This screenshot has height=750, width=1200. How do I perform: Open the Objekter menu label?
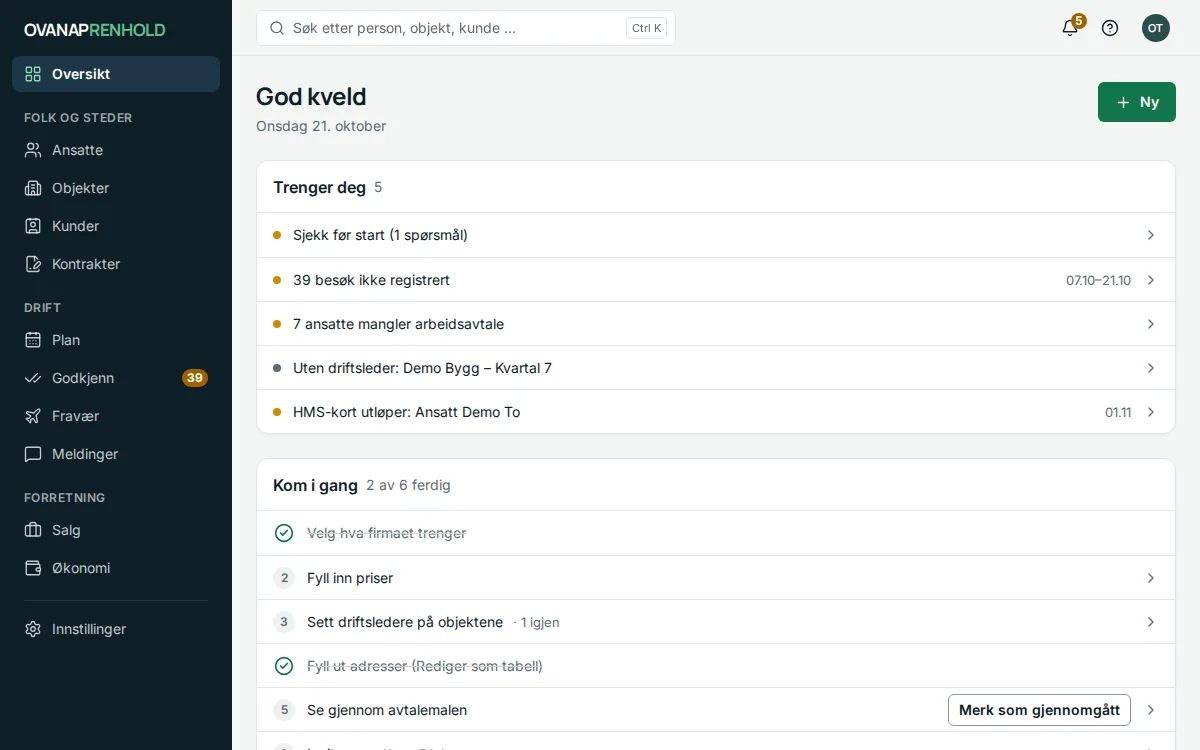coord(80,188)
